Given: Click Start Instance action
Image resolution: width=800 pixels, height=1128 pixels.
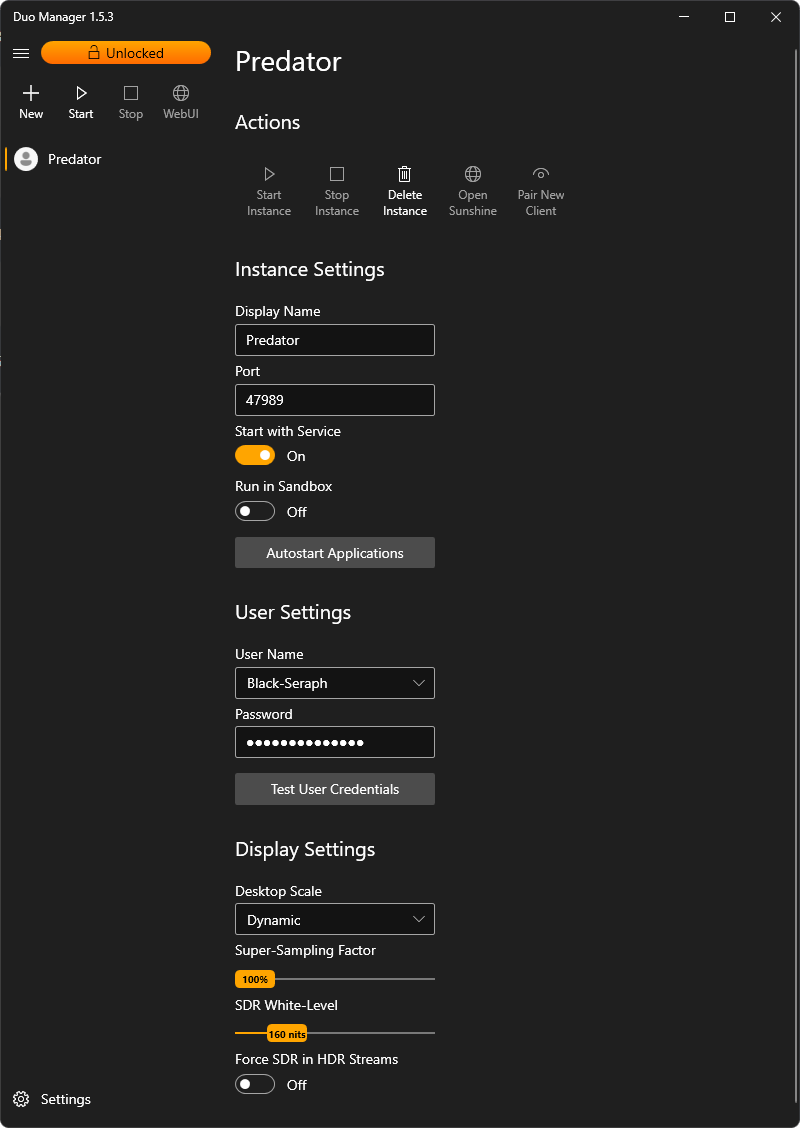Looking at the screenshot, I should (269, 191).
